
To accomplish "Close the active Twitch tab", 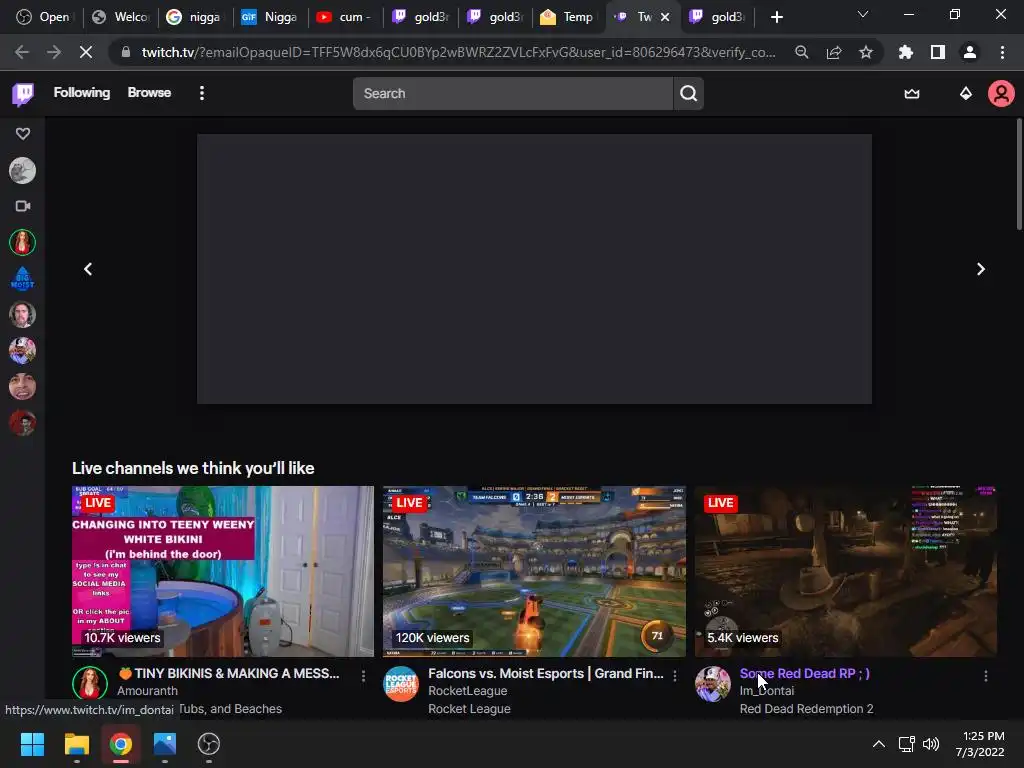I will point(665,17).
